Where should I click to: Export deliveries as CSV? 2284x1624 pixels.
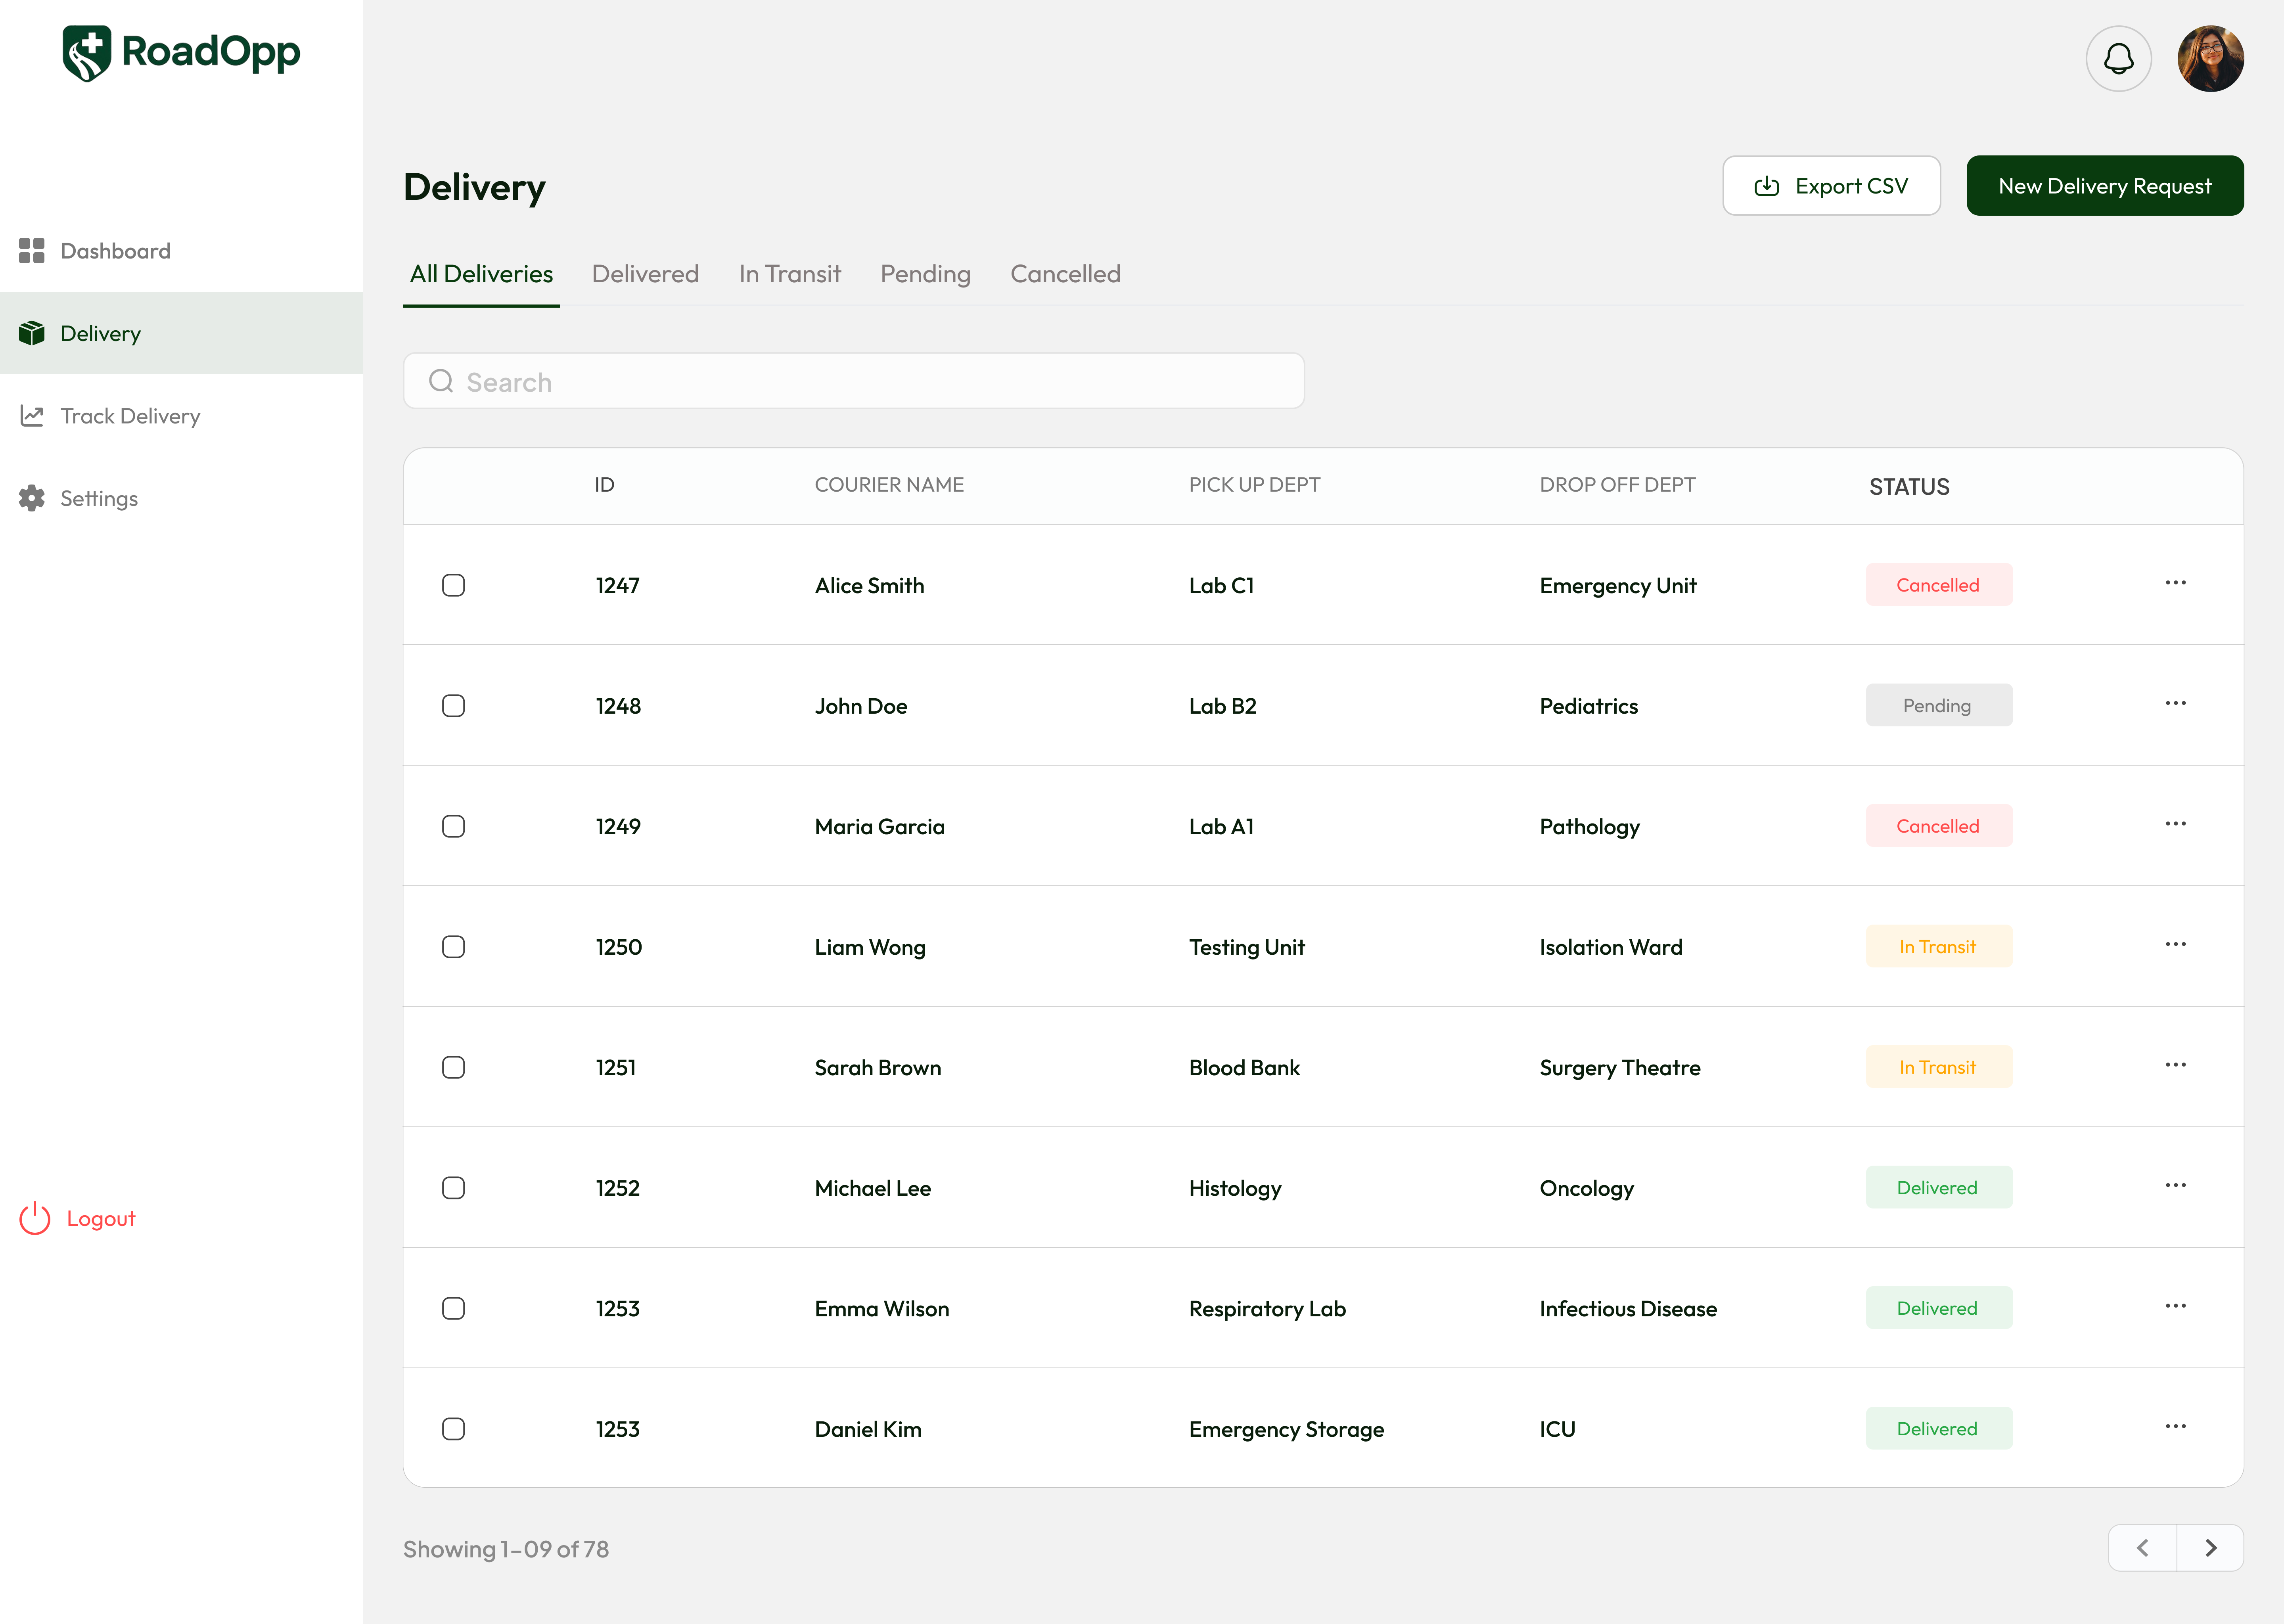point(1831,185)
